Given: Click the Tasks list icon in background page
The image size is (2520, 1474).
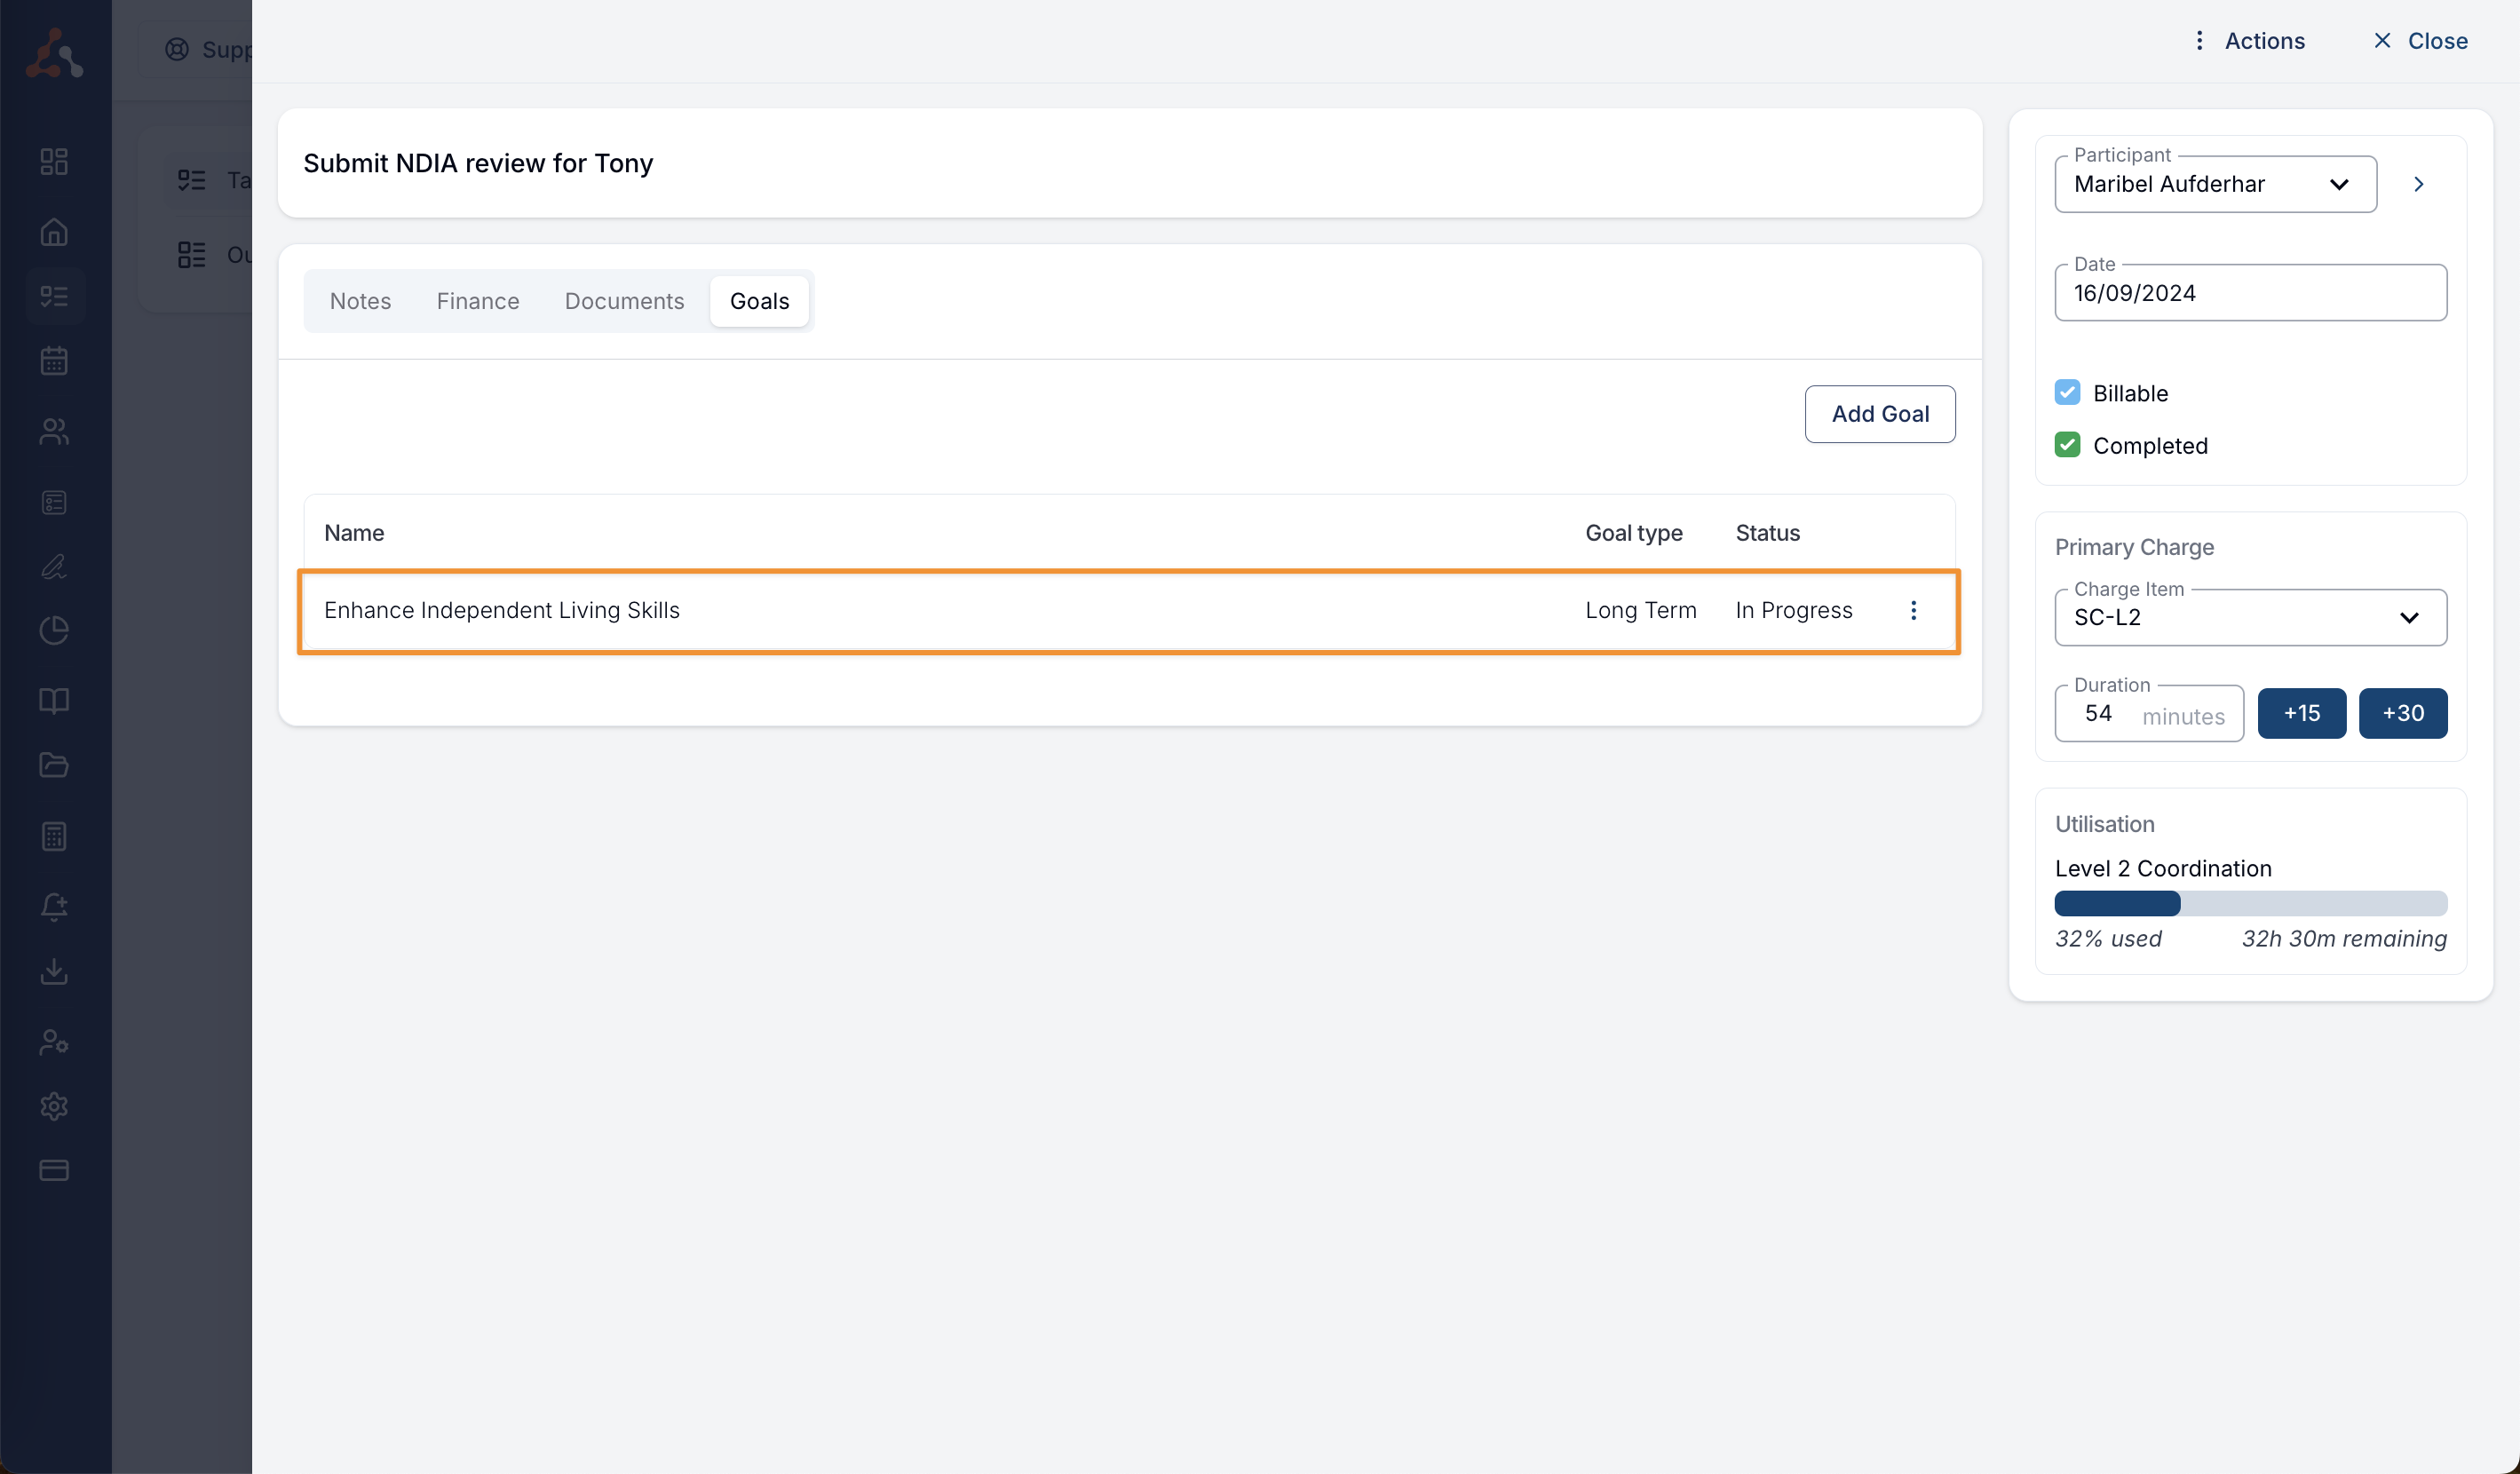Looking at the screenshot, I should tap(191, 180).
